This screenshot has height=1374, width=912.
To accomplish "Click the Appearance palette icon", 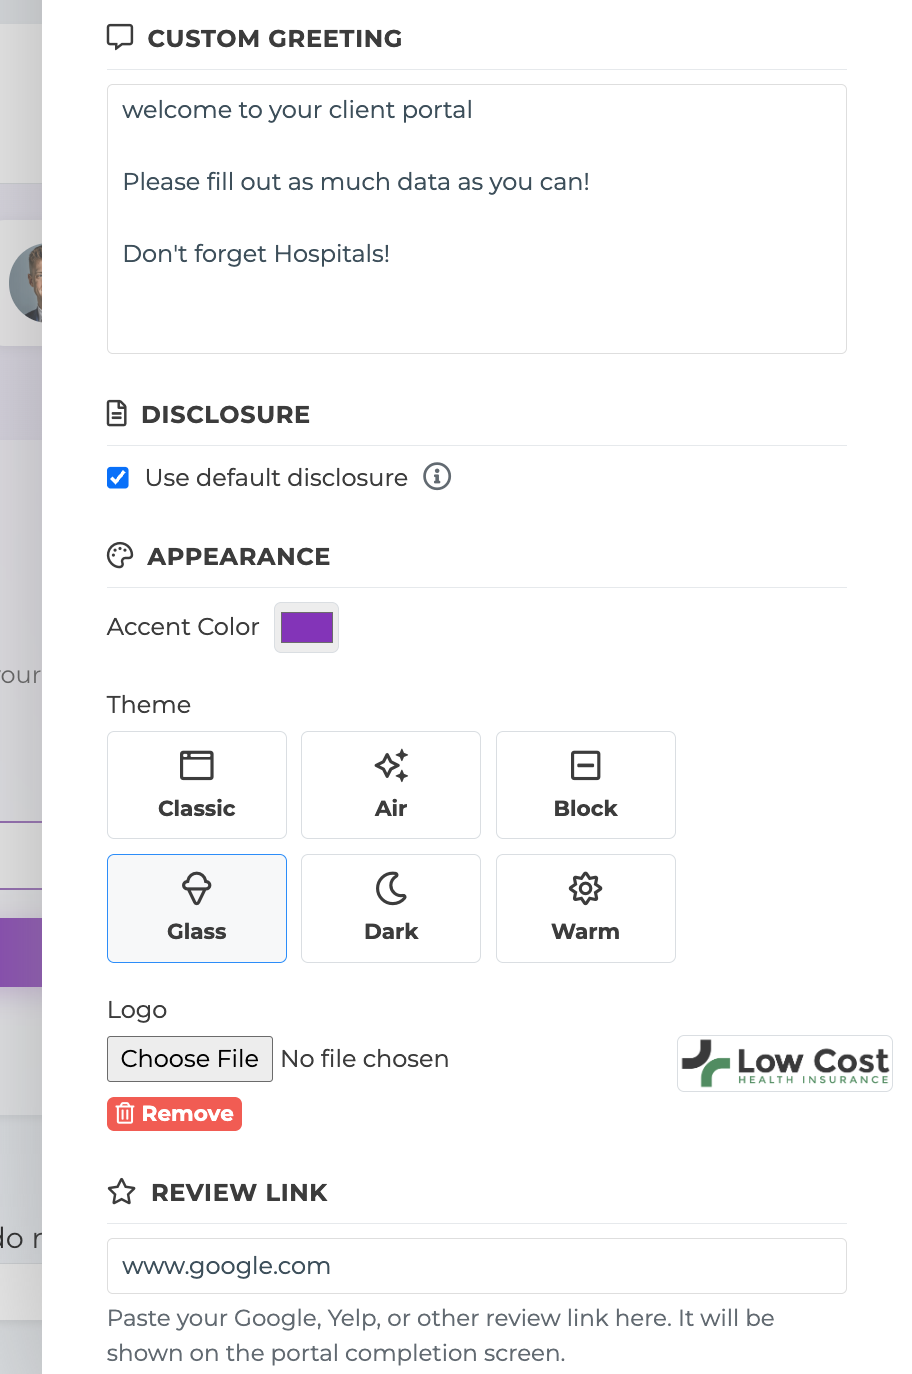I will tap(120, 556).
